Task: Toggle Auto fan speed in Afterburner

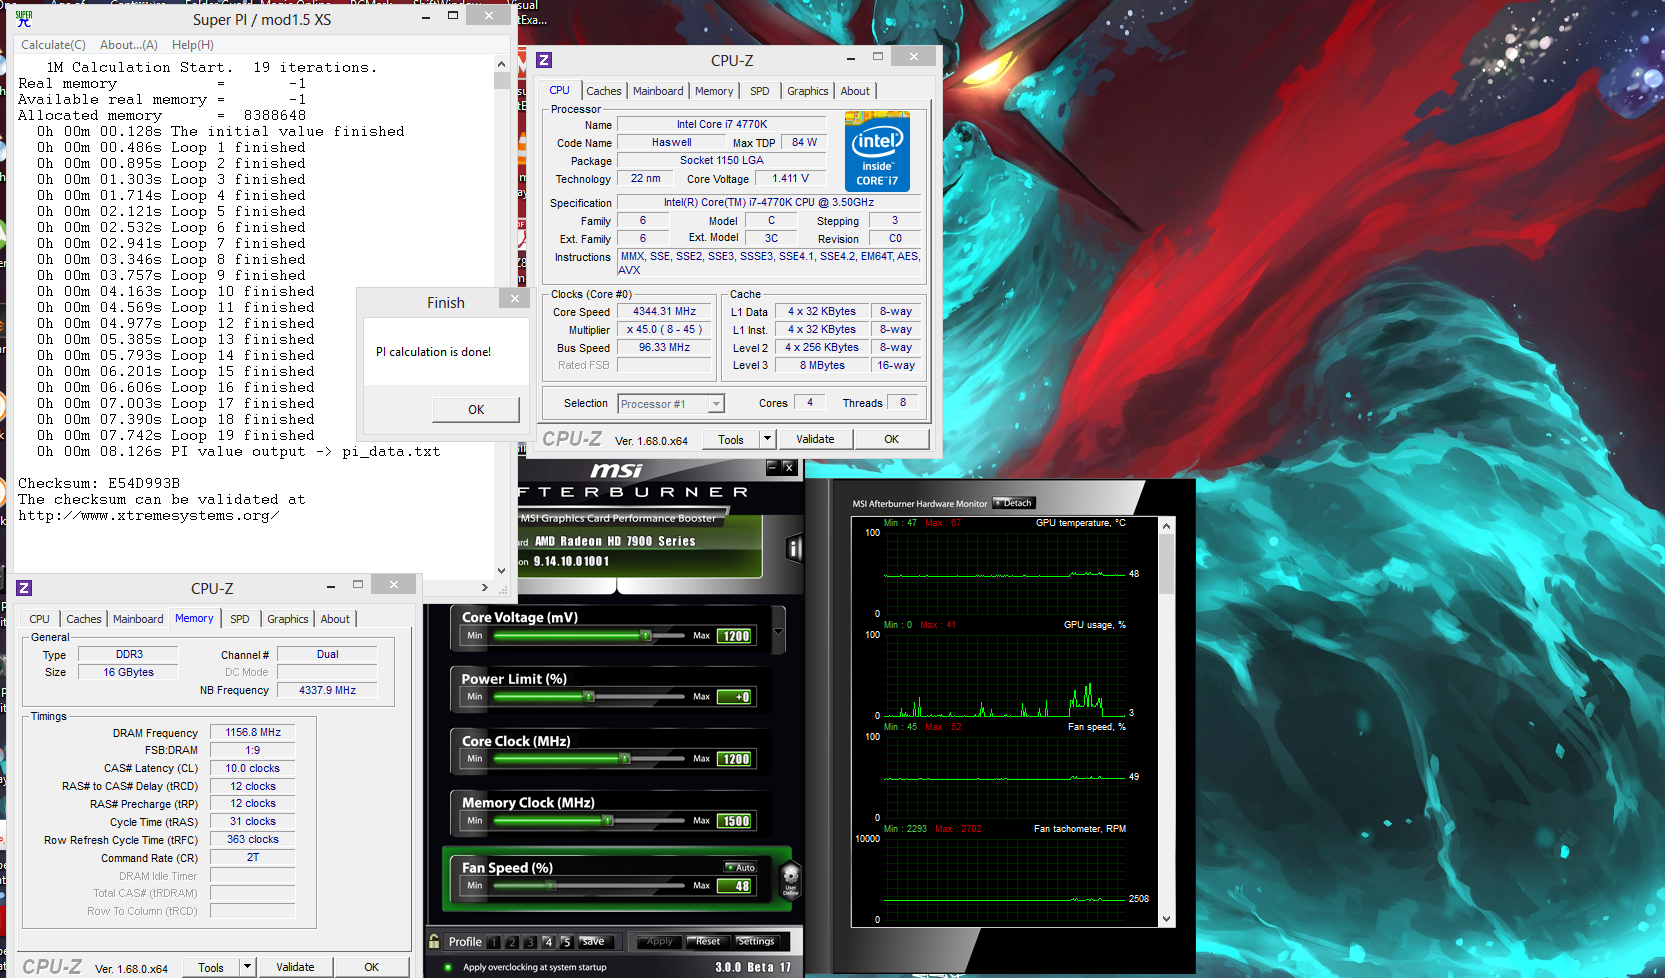Action: coord(741,867)
